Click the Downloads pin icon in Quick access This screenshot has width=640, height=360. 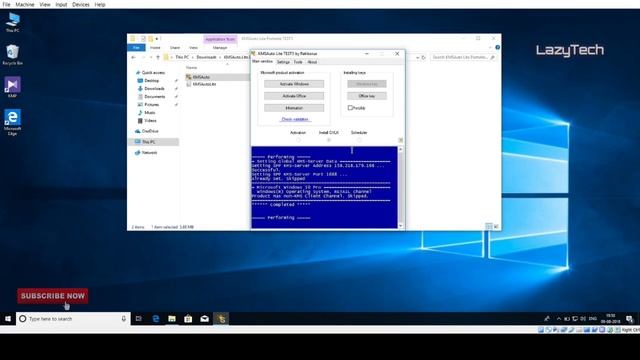[x=176, y=89]
